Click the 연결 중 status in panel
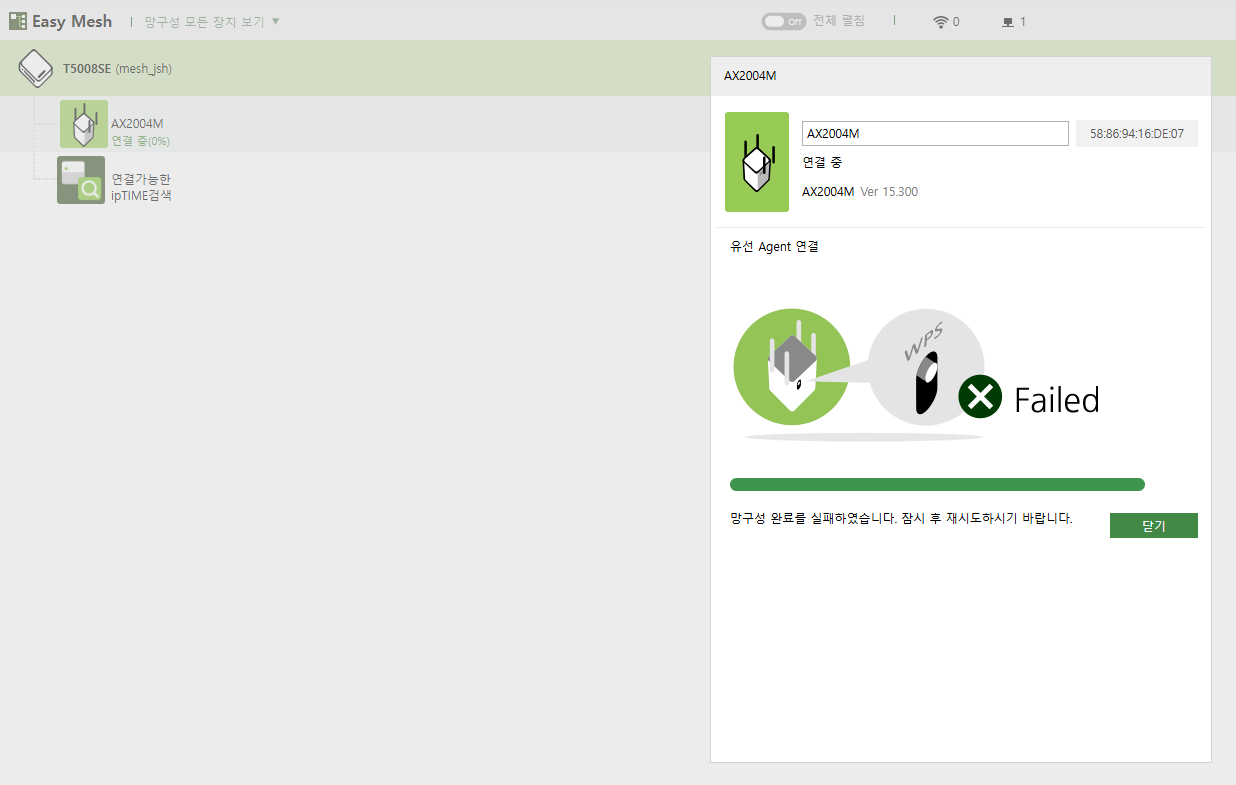1236x785 pixels. [822, 162]
